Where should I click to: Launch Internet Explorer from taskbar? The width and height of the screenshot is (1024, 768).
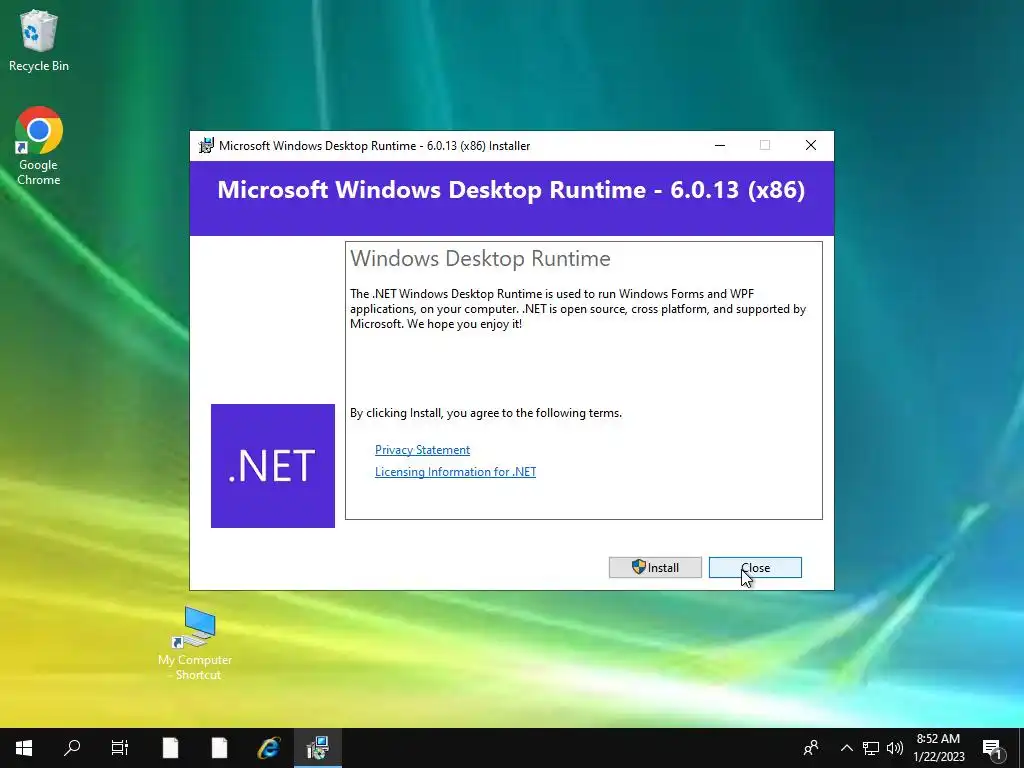click(x=268, y=748)
